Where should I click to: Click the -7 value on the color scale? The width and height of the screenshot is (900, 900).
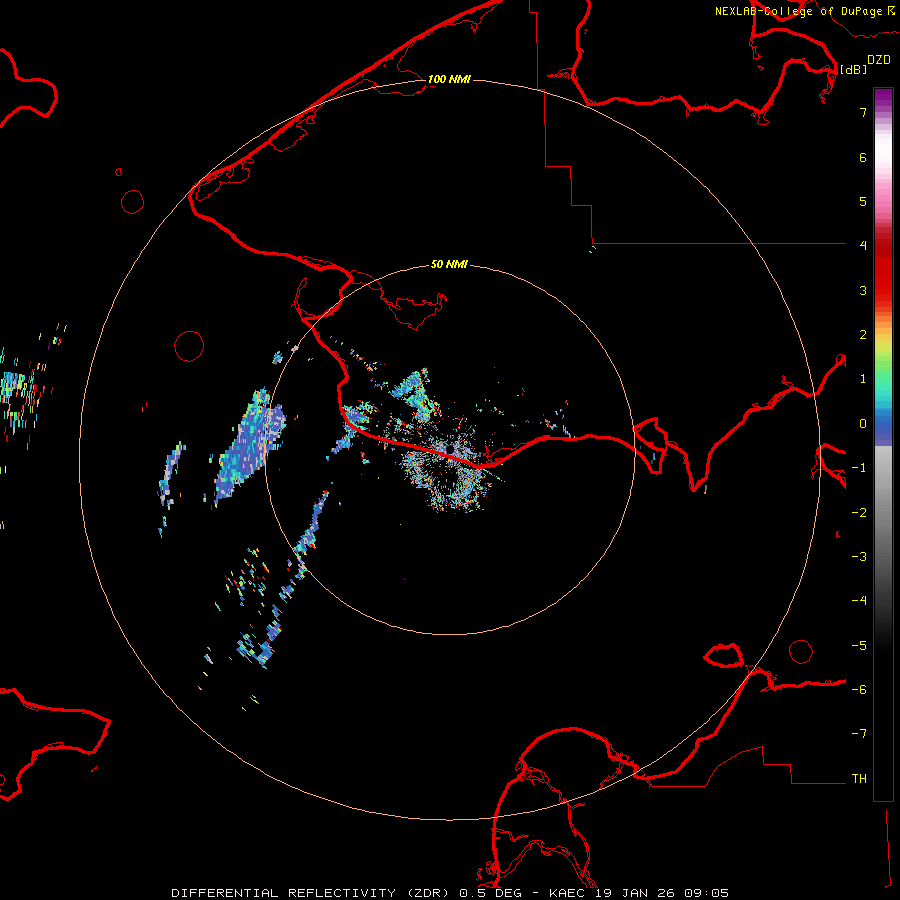tap(859, 734)
